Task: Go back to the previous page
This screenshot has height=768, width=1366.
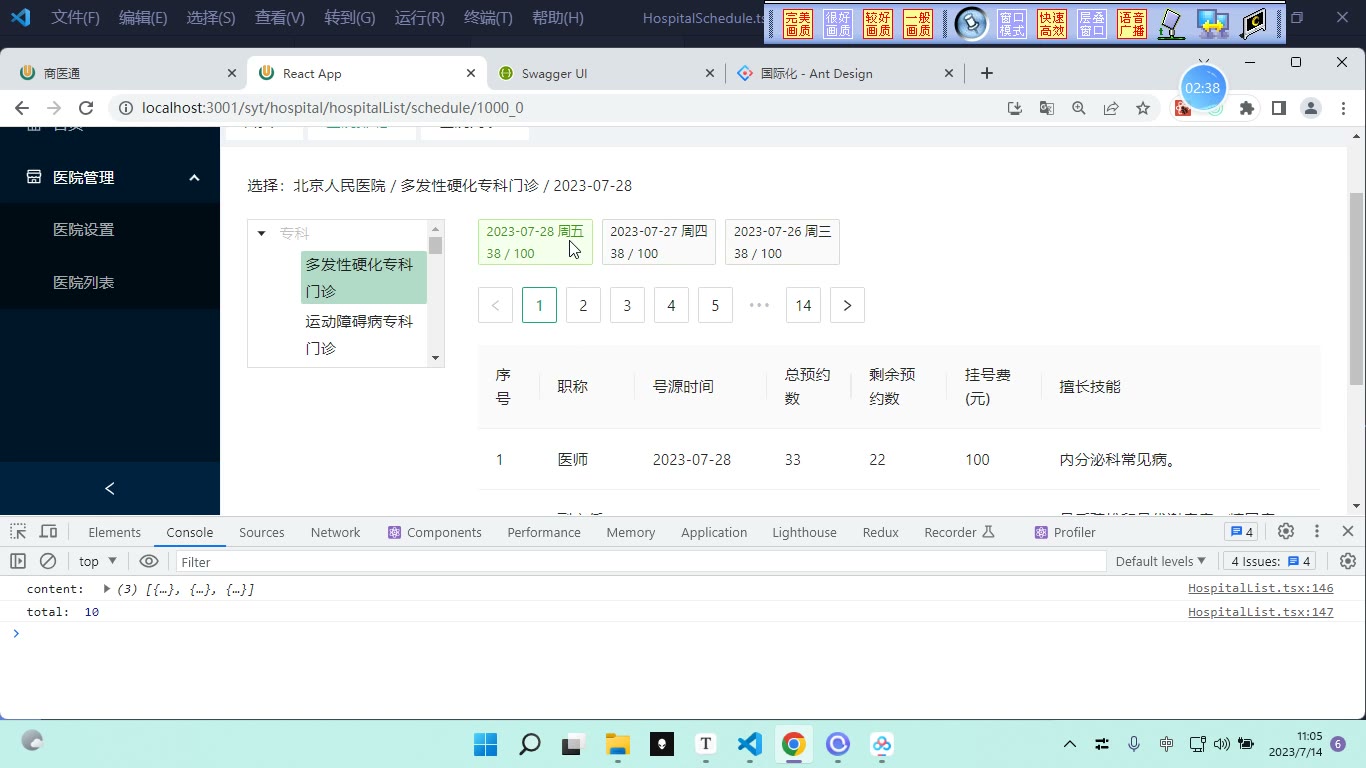Action: [22, 108]
